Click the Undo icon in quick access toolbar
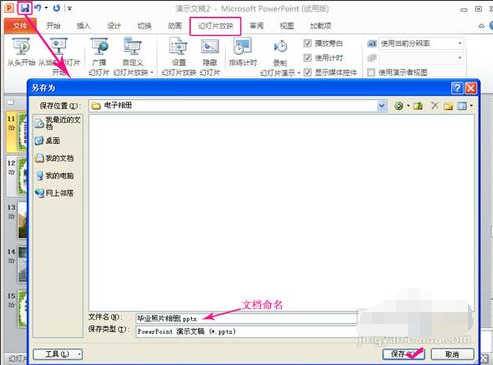This screenshot has width=493, height=365. pyautogui.click(x=38, y=8)
